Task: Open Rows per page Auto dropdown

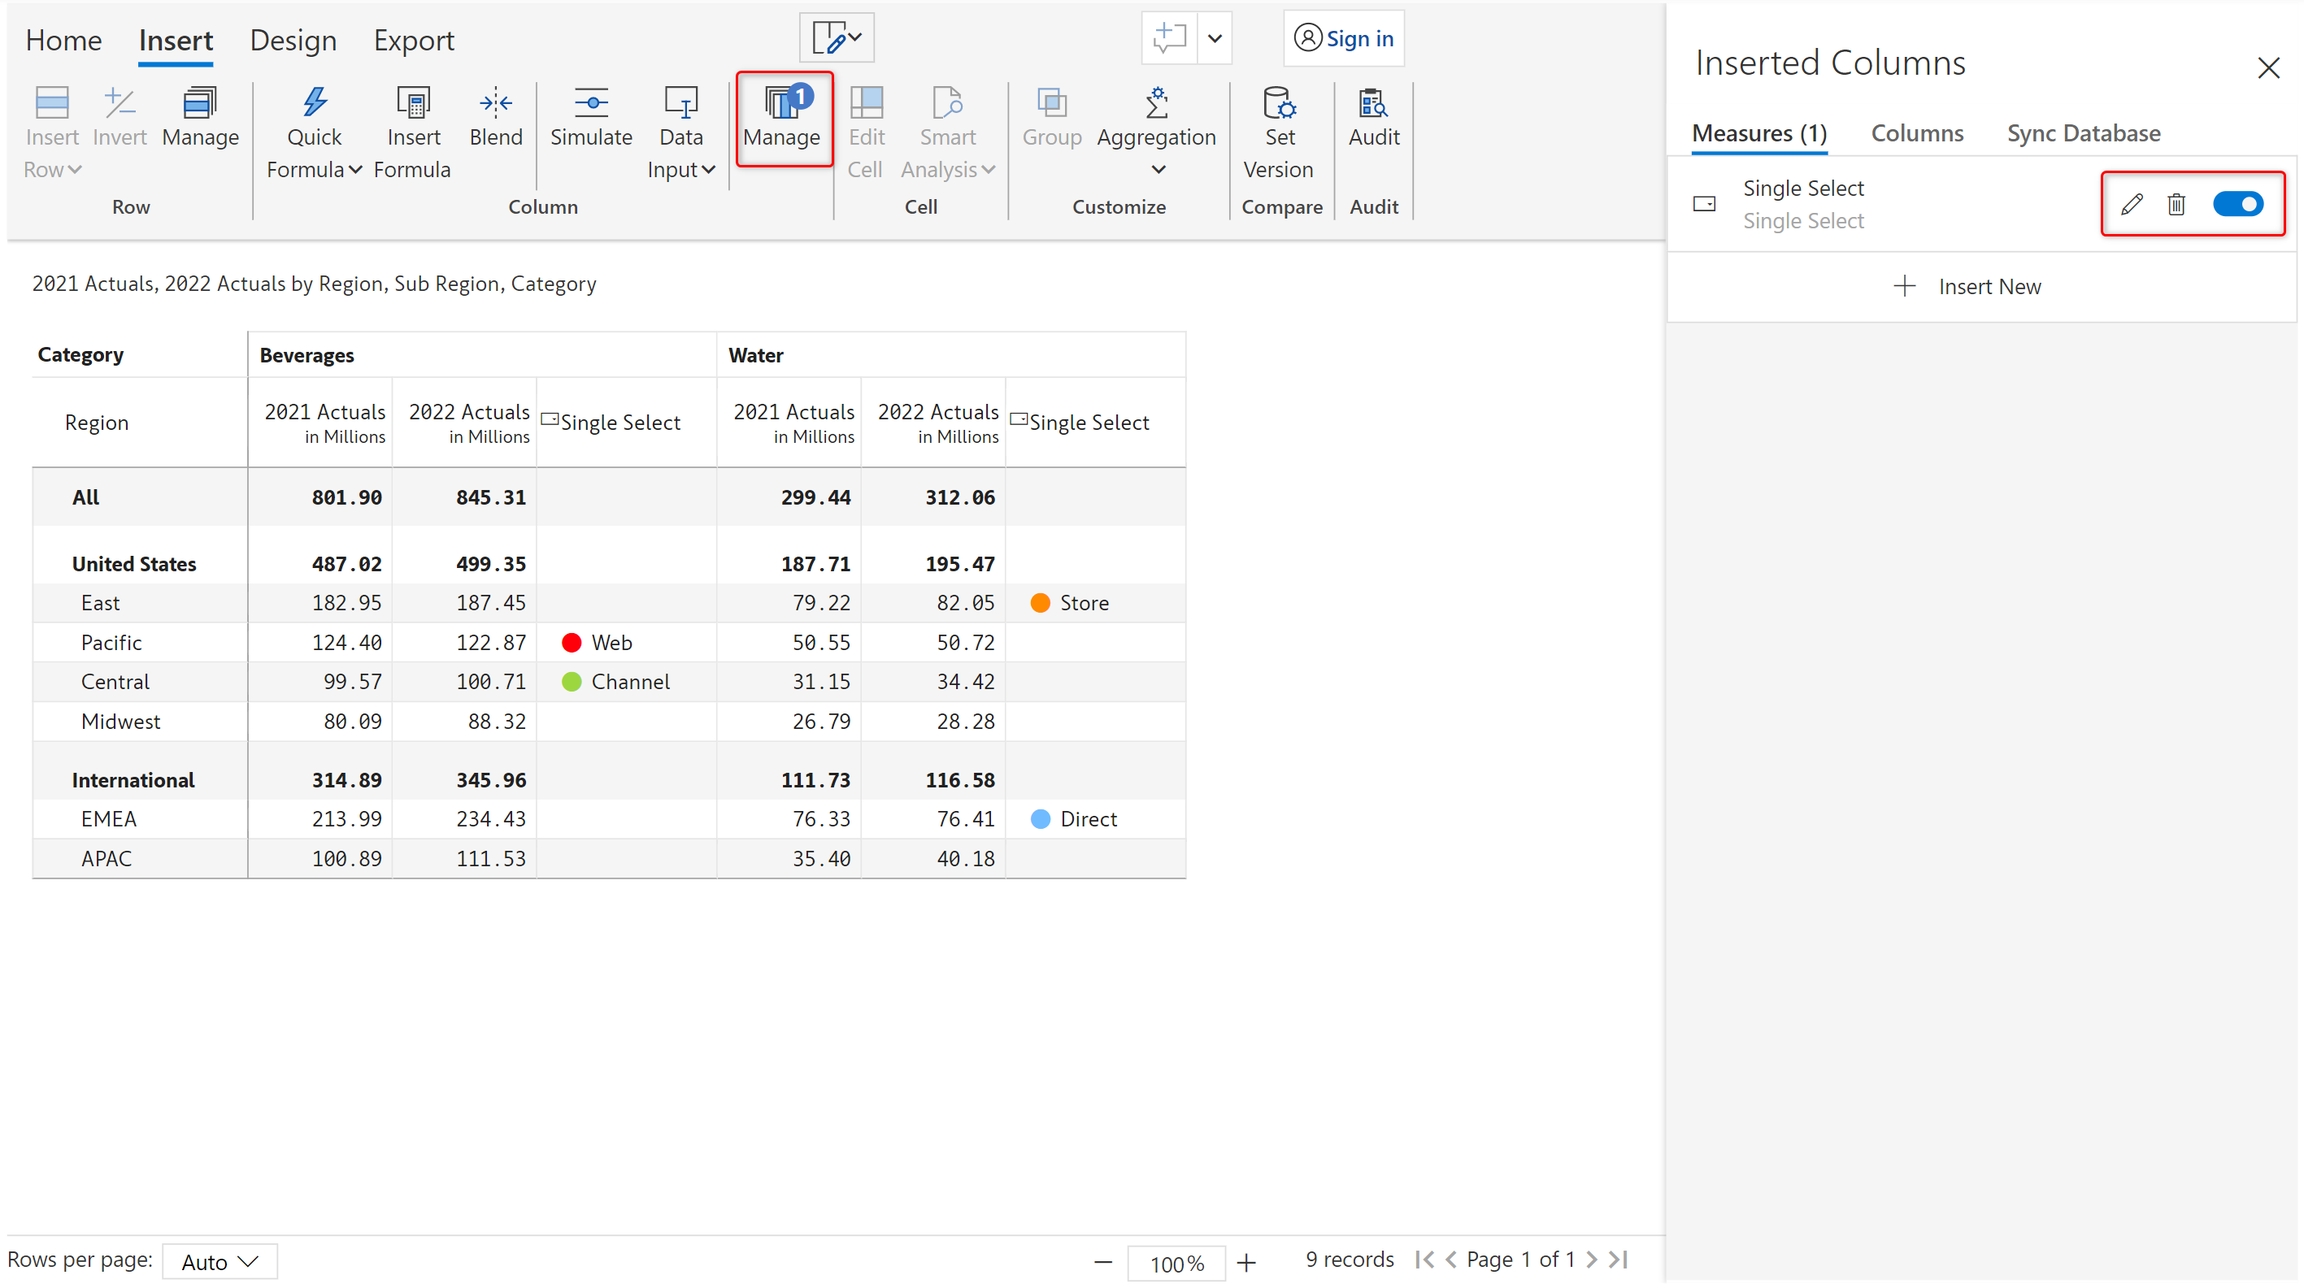Action: (x=220, y=1261)
